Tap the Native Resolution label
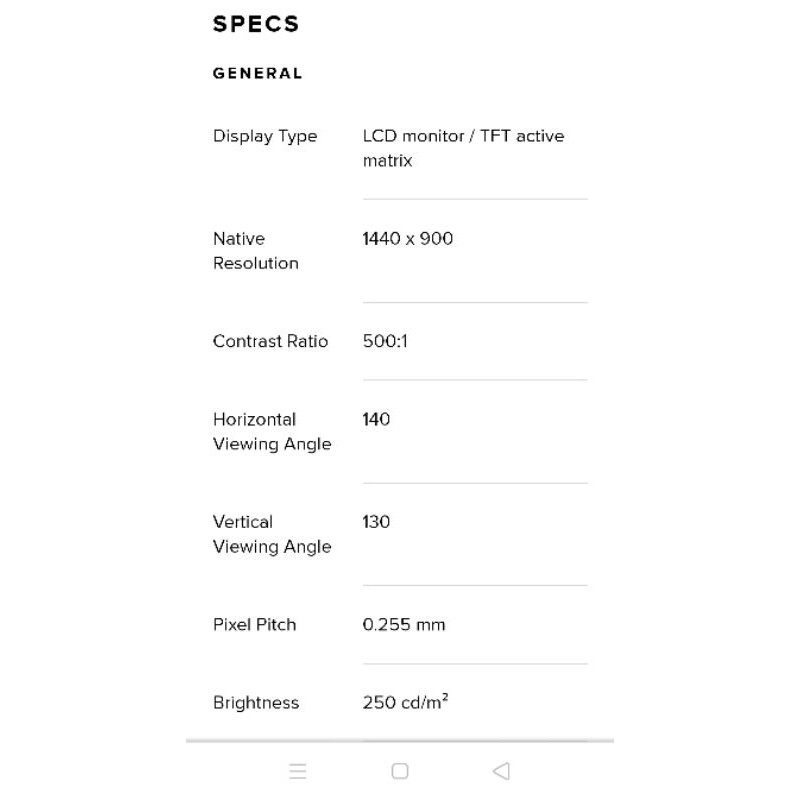Viewport: 800px width, 800px height. point(255,251)
